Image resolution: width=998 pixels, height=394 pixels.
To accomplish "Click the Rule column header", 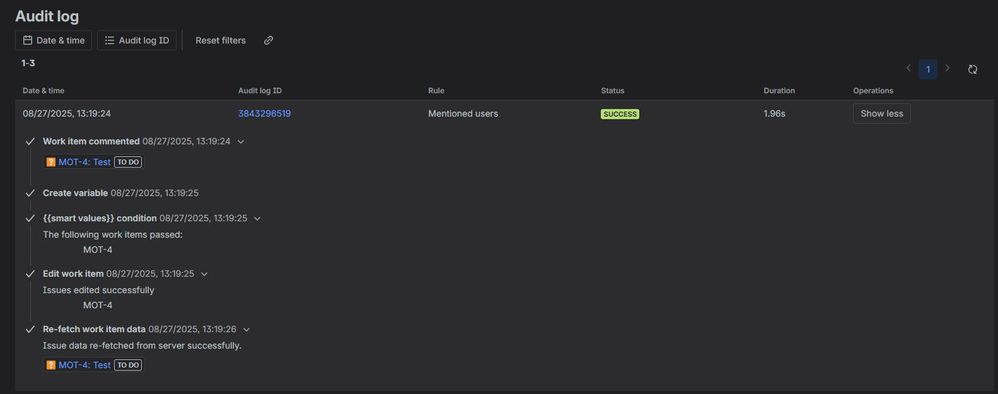I will (436, 90).
